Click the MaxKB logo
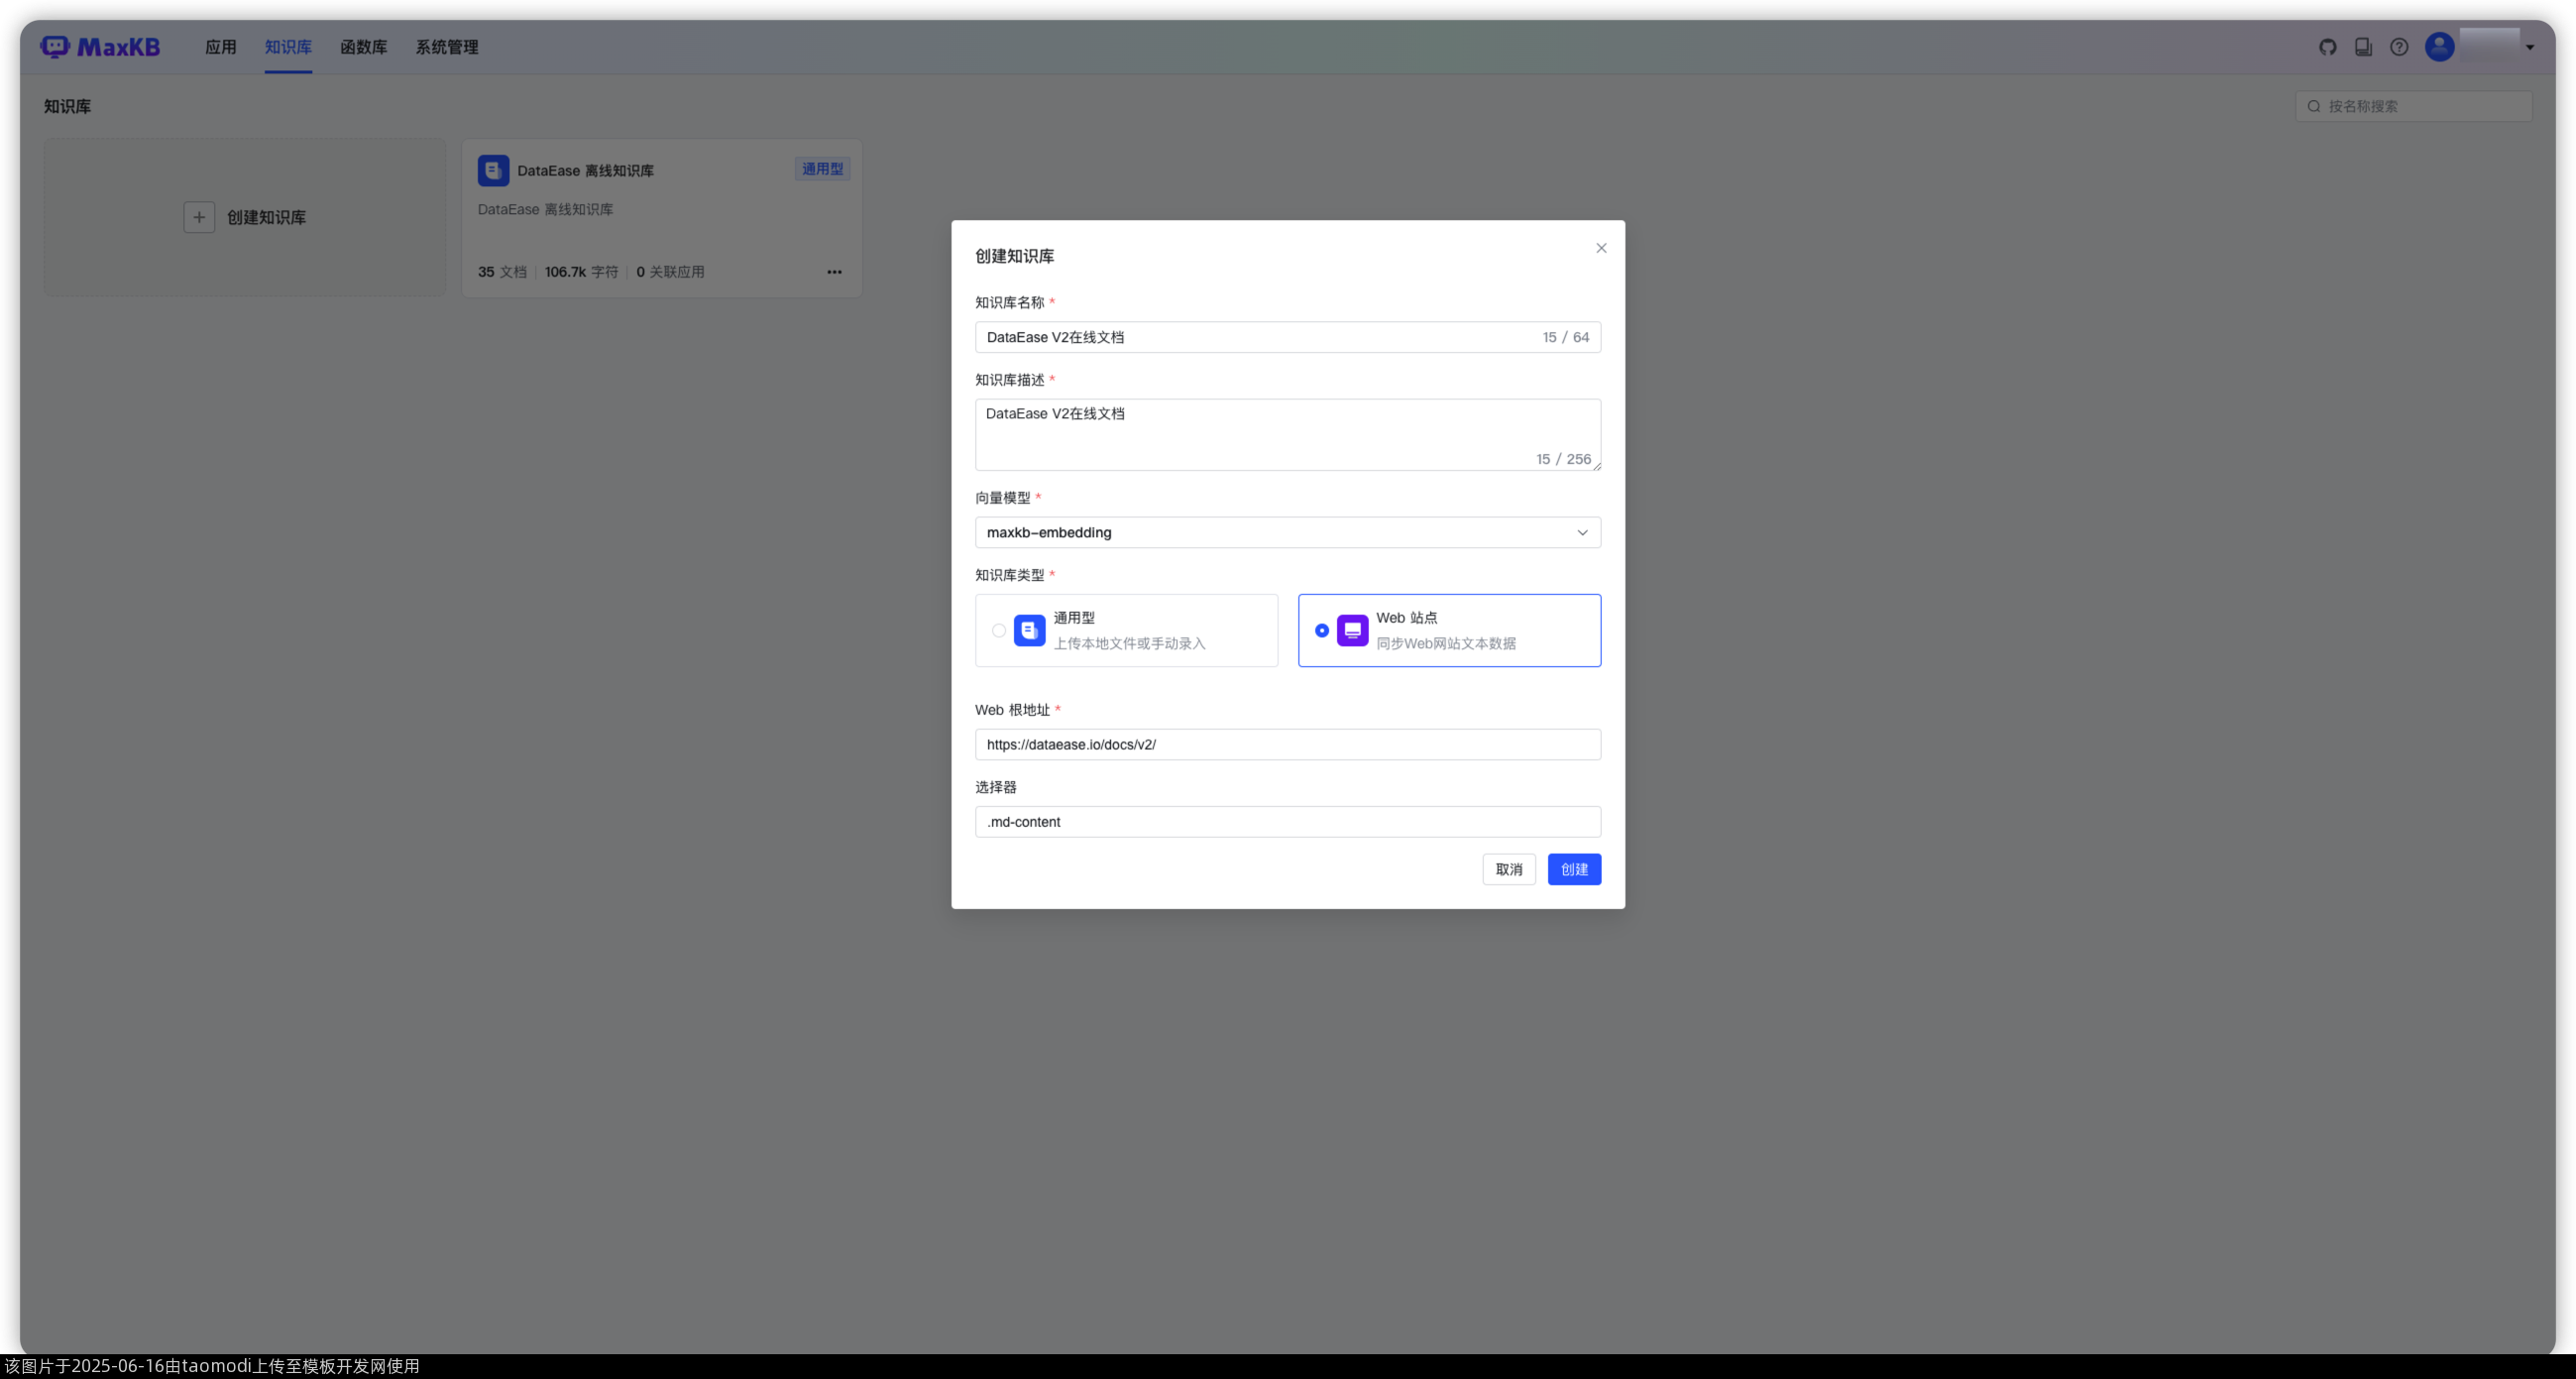This screenshot has height=1379, width=2576. click(100, 47)
